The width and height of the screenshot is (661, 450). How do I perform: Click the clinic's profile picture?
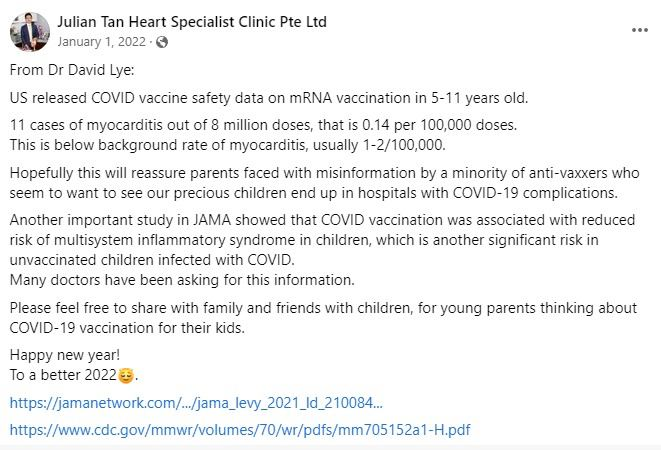[30, 31]
